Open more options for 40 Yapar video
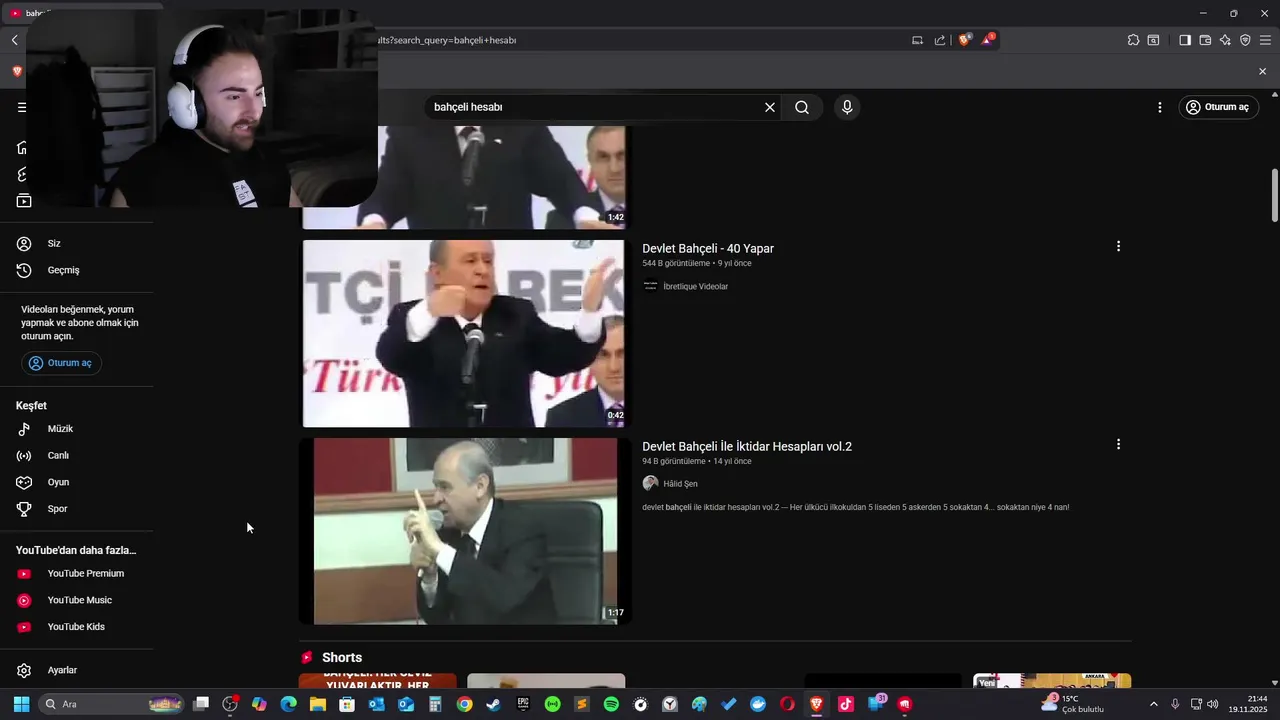This screenshot has width=1280, height=720. click(1118, 246)
